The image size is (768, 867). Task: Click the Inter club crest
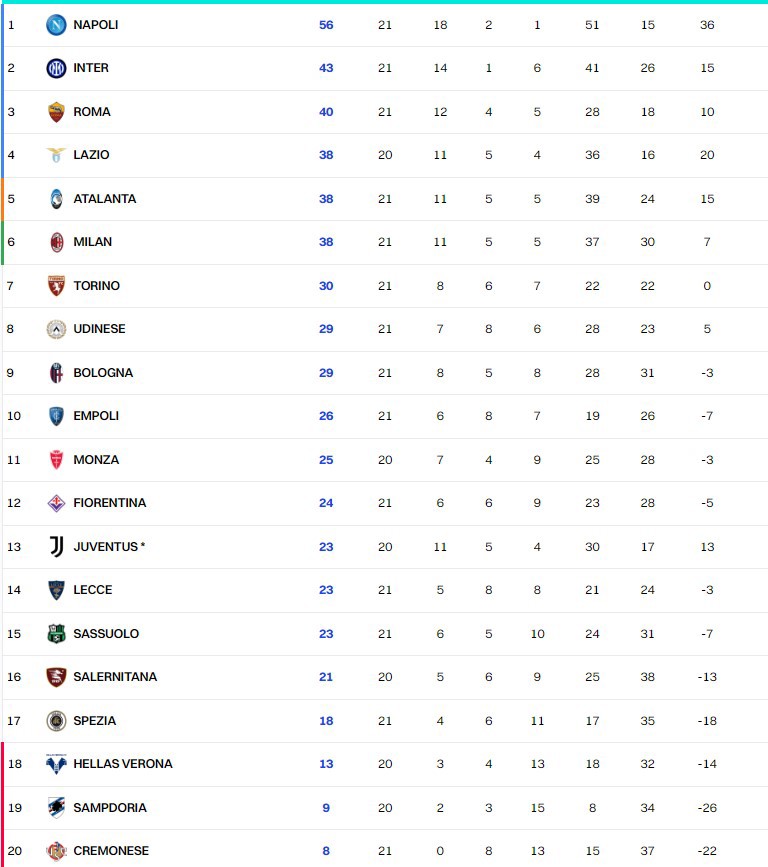click(x=56, y=68)
